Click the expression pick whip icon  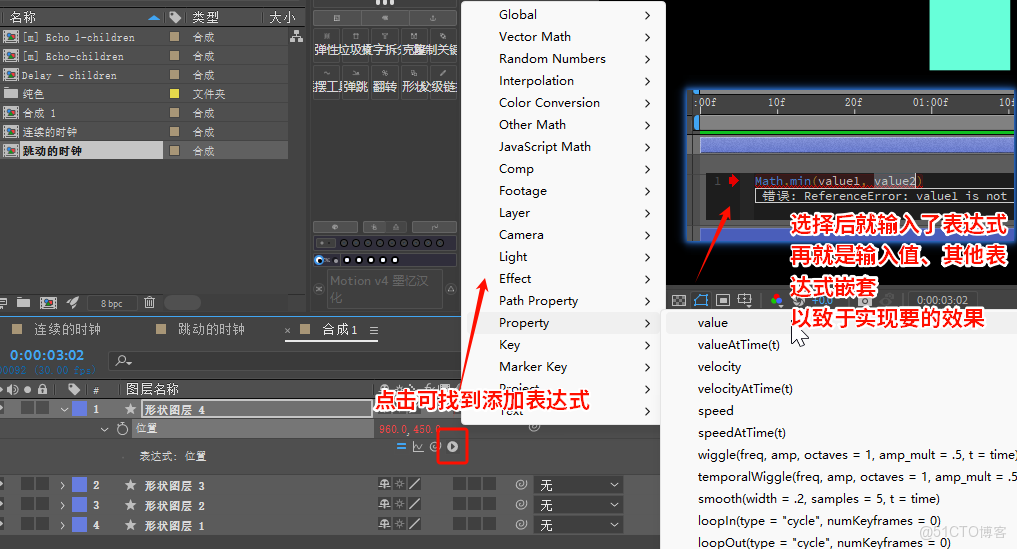435,446
